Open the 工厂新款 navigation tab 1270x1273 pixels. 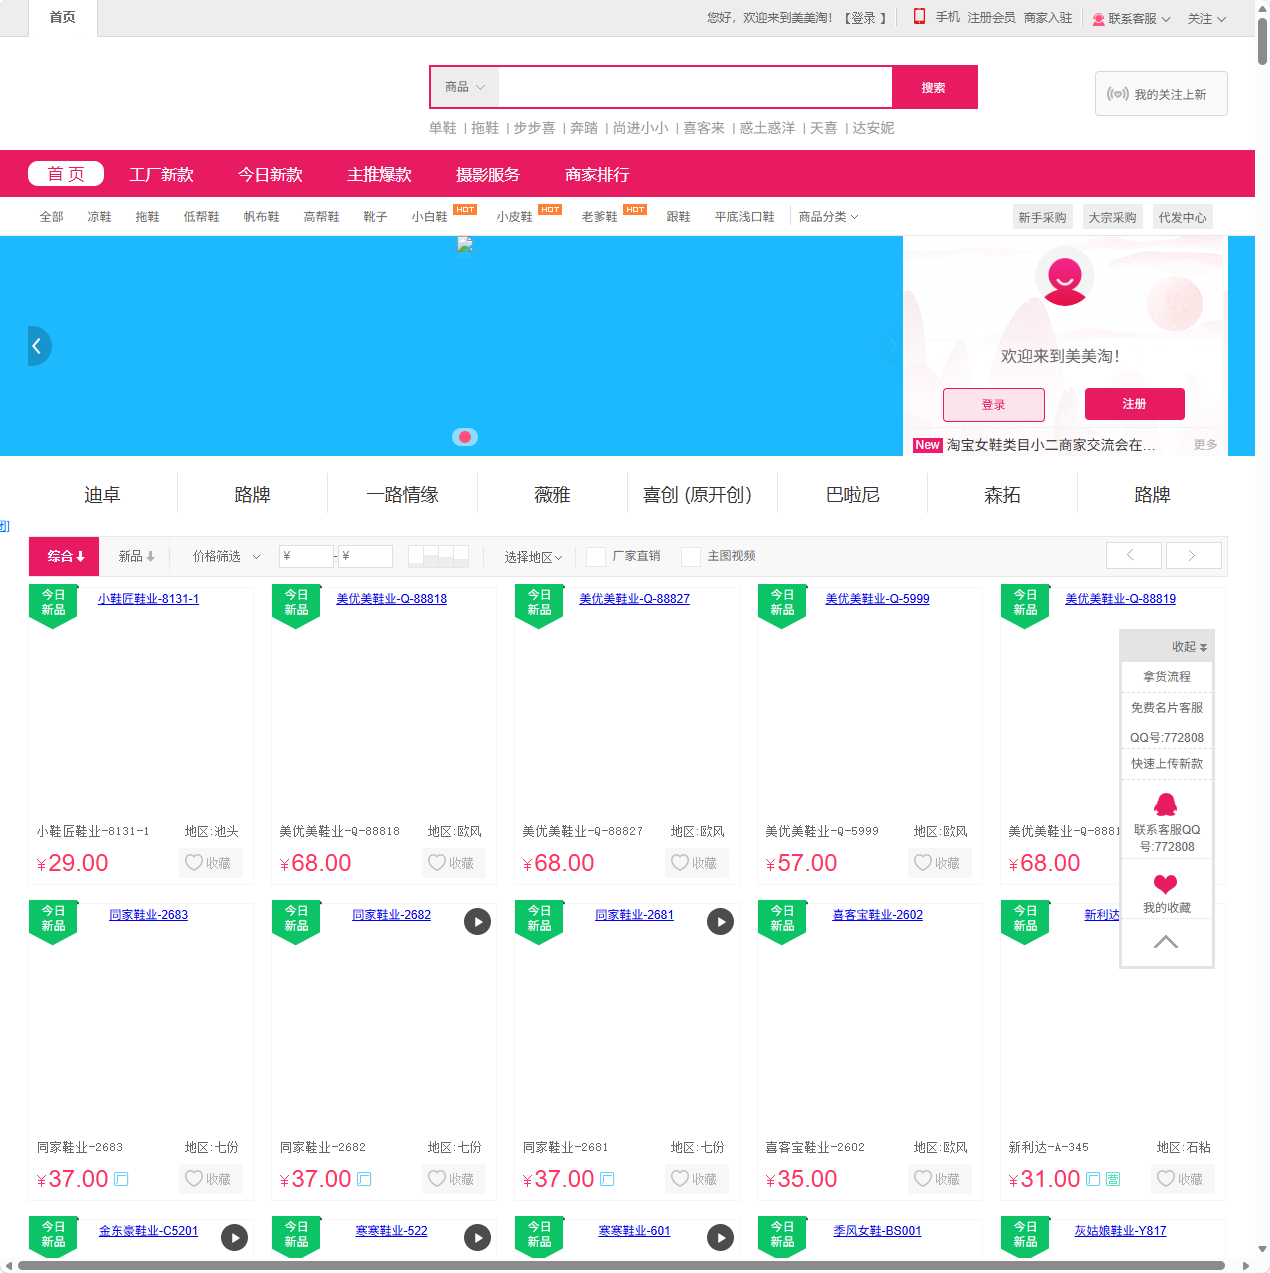coord(161,174)
